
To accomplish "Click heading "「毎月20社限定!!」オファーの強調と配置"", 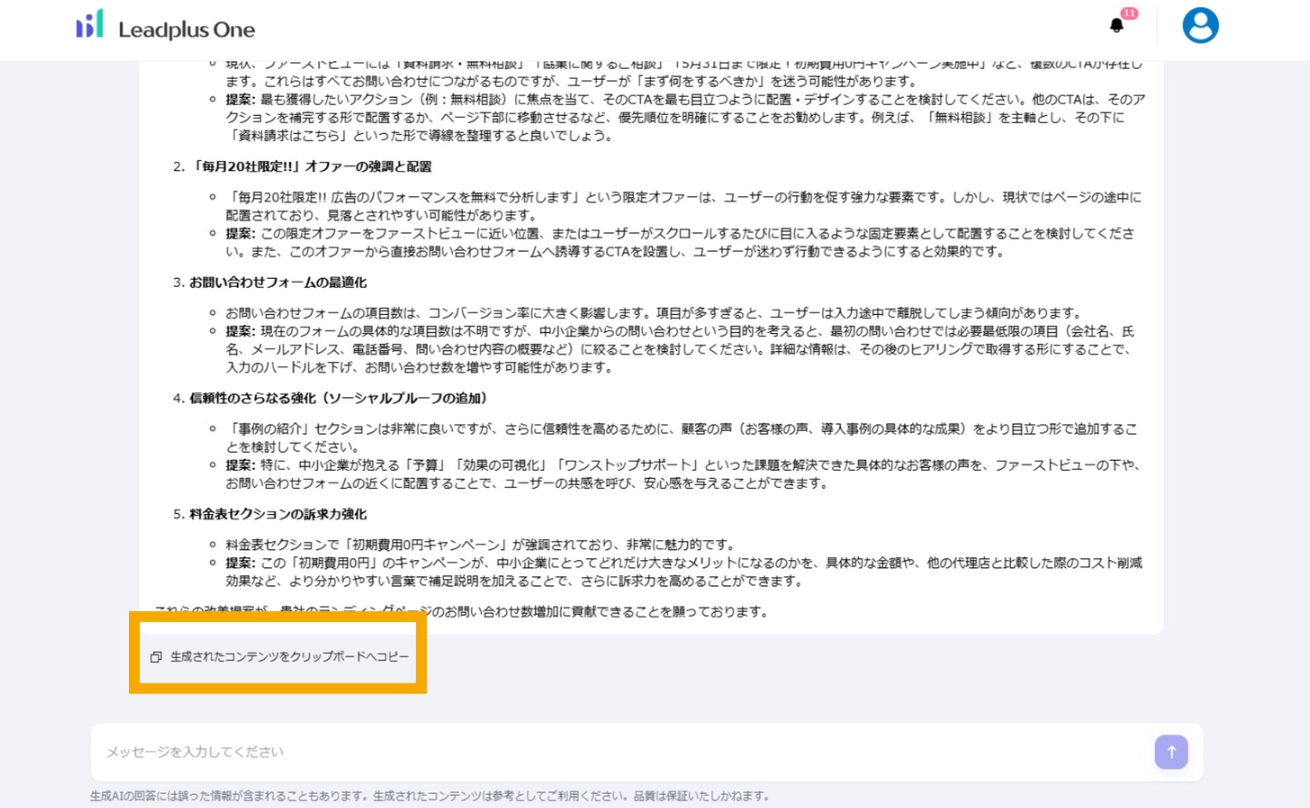I will pyautogui.click(x=310, y=166).
